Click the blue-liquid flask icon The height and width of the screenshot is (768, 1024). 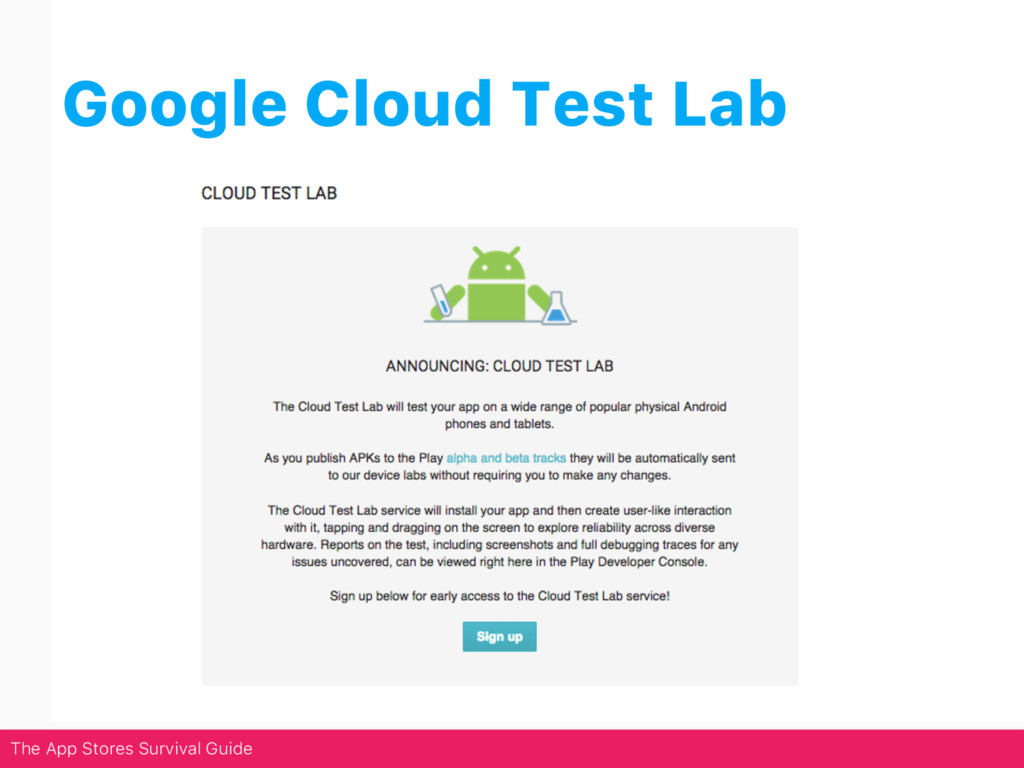click(x=556, y=308)
